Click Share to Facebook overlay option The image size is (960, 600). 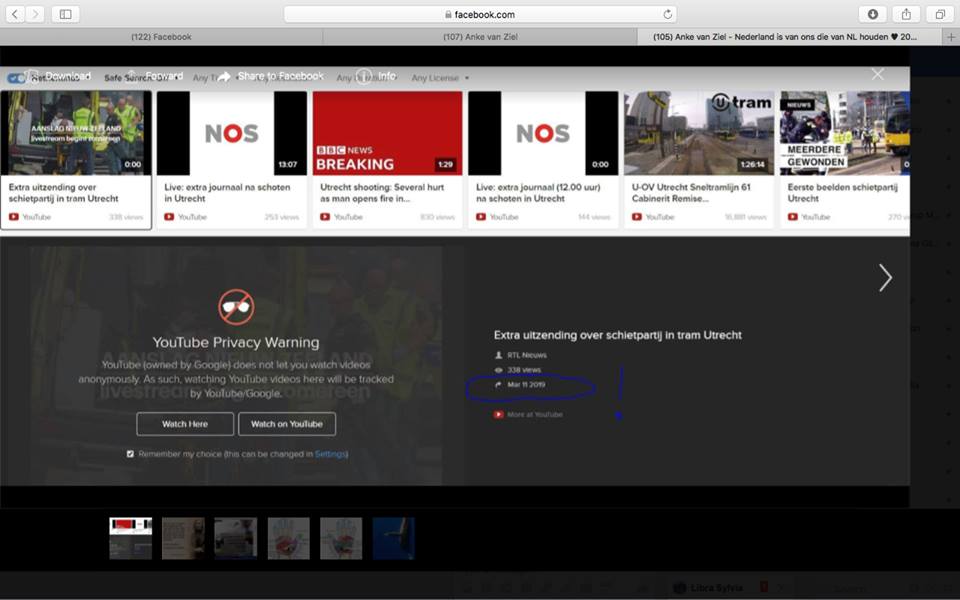tap(271, 76)
